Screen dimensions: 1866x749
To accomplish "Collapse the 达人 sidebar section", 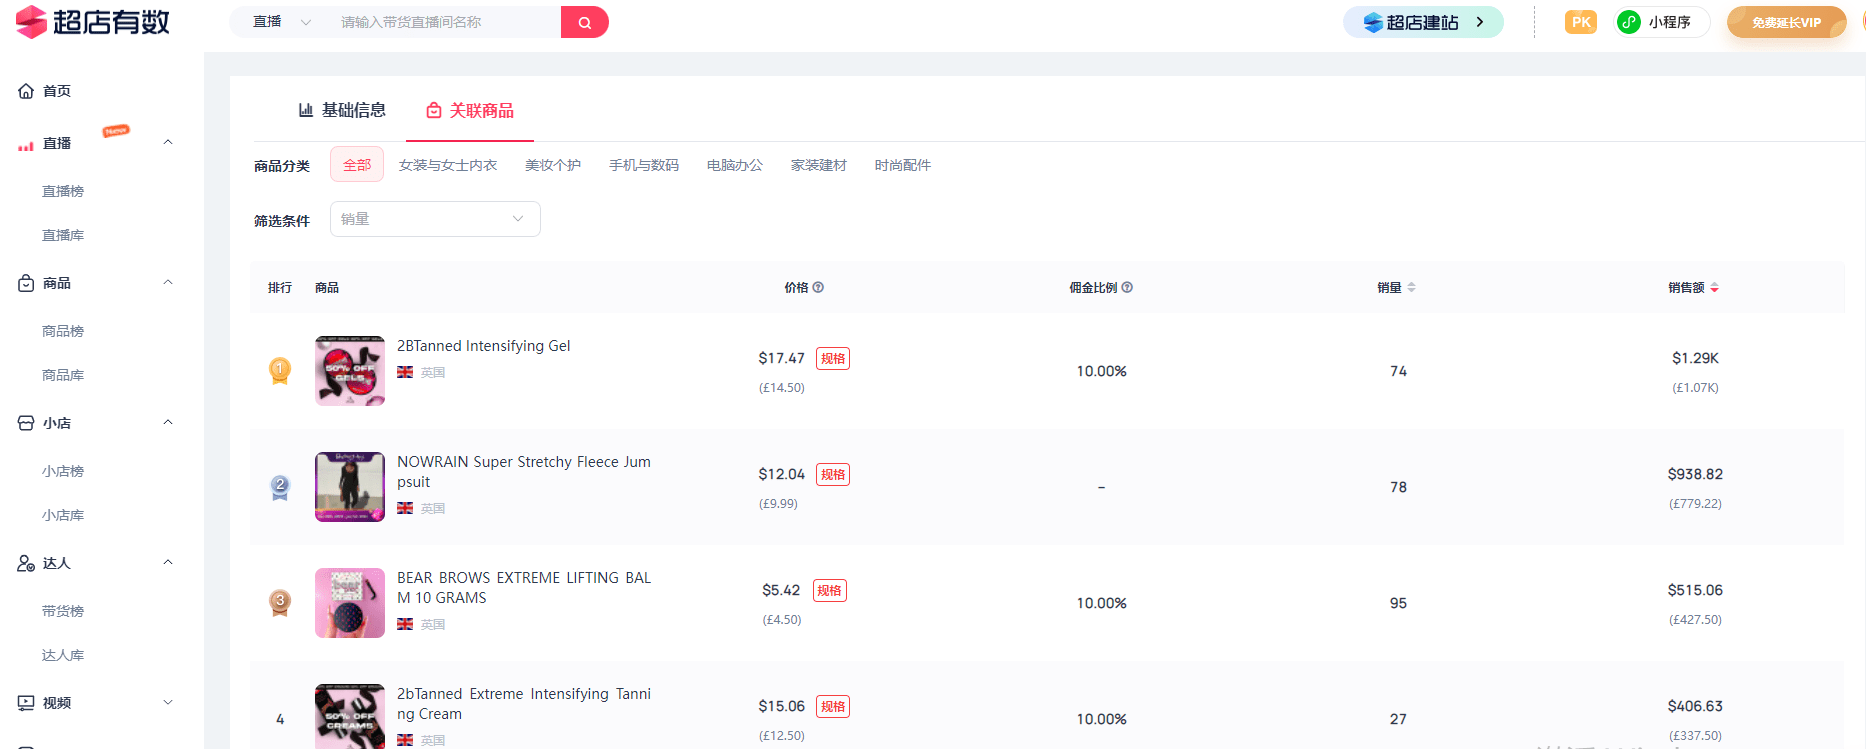I will 168,563.
